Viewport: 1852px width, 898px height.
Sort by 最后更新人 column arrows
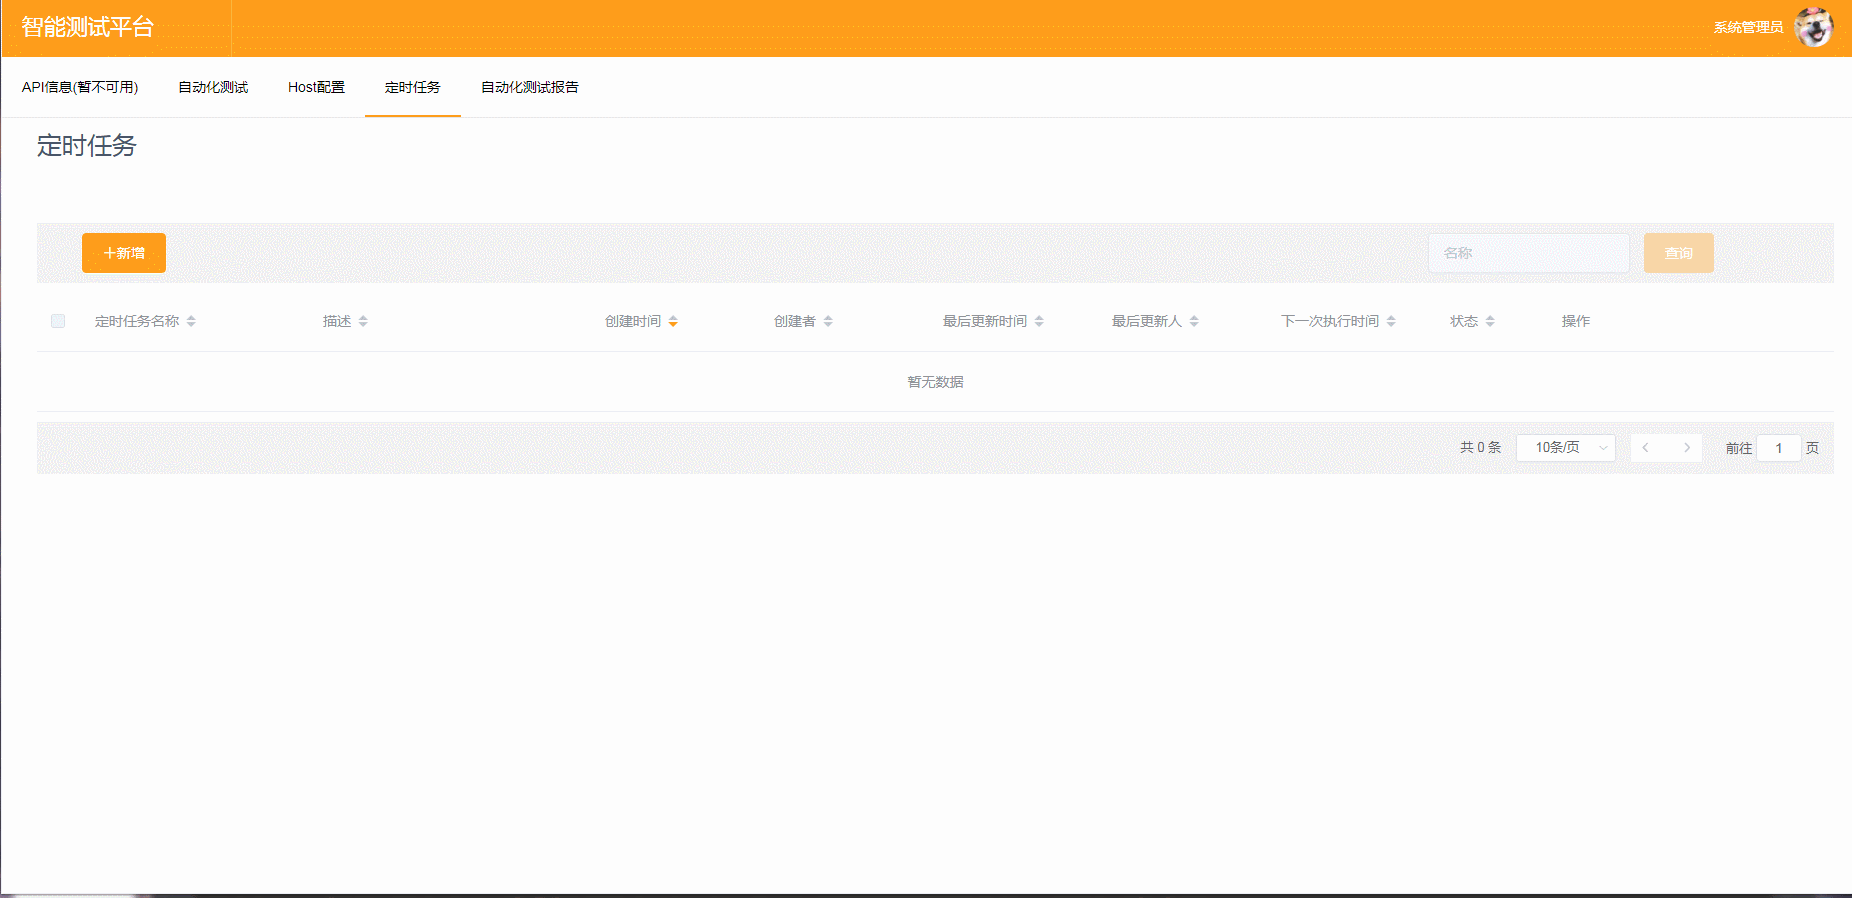pyautogui.click(x=1194, y=321)
